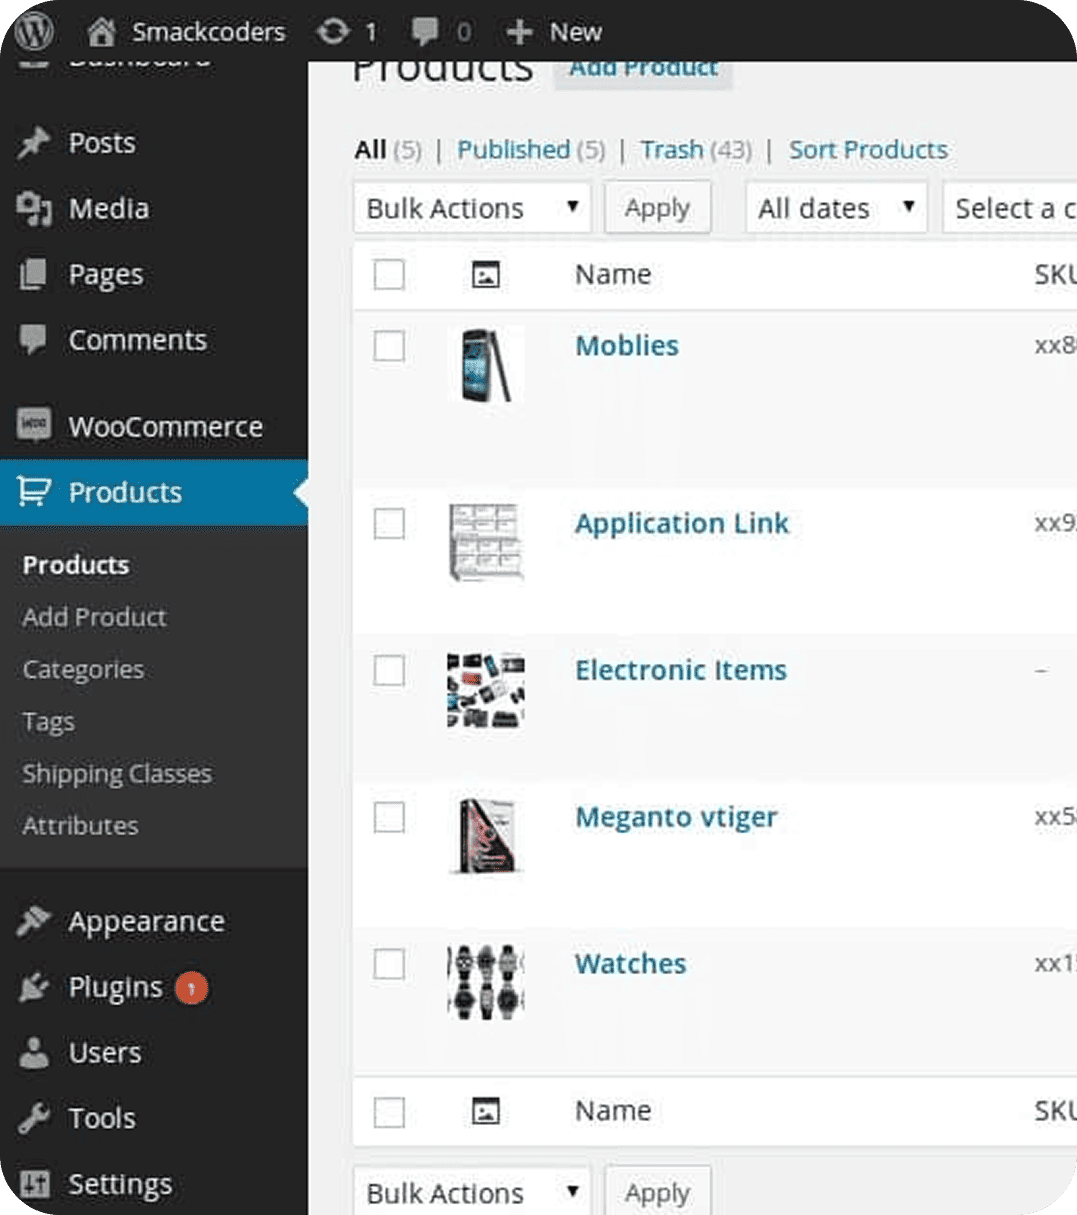Click the plus New icon
The image size is (1077, 1215).
pyautogui.click(x=519, y=32)
